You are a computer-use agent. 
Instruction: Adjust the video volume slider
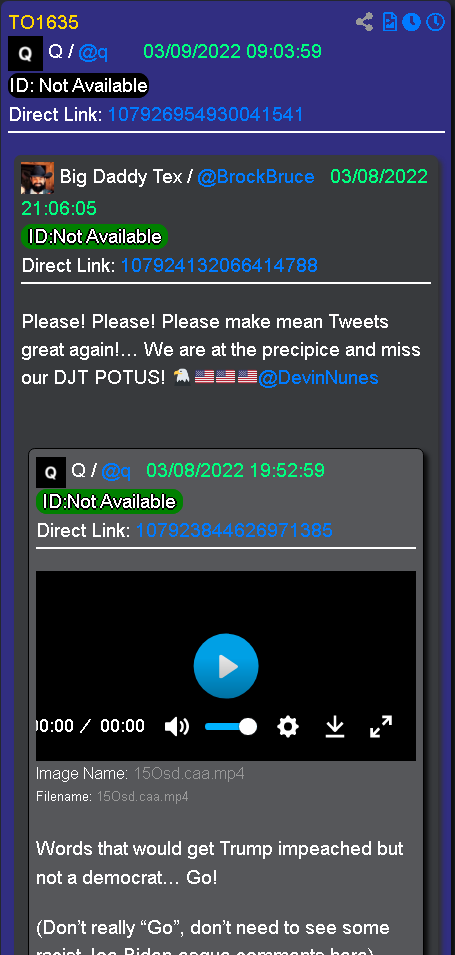(x=231, y=726)
